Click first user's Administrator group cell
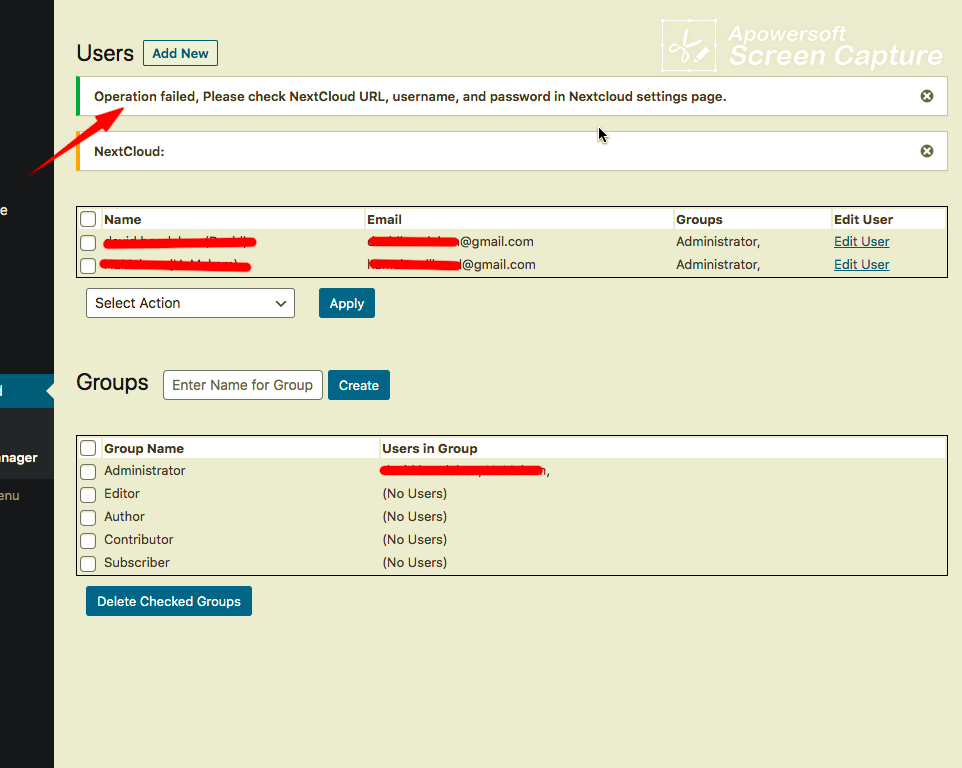This screenshot has height=768, width=962. click(718, 242)
